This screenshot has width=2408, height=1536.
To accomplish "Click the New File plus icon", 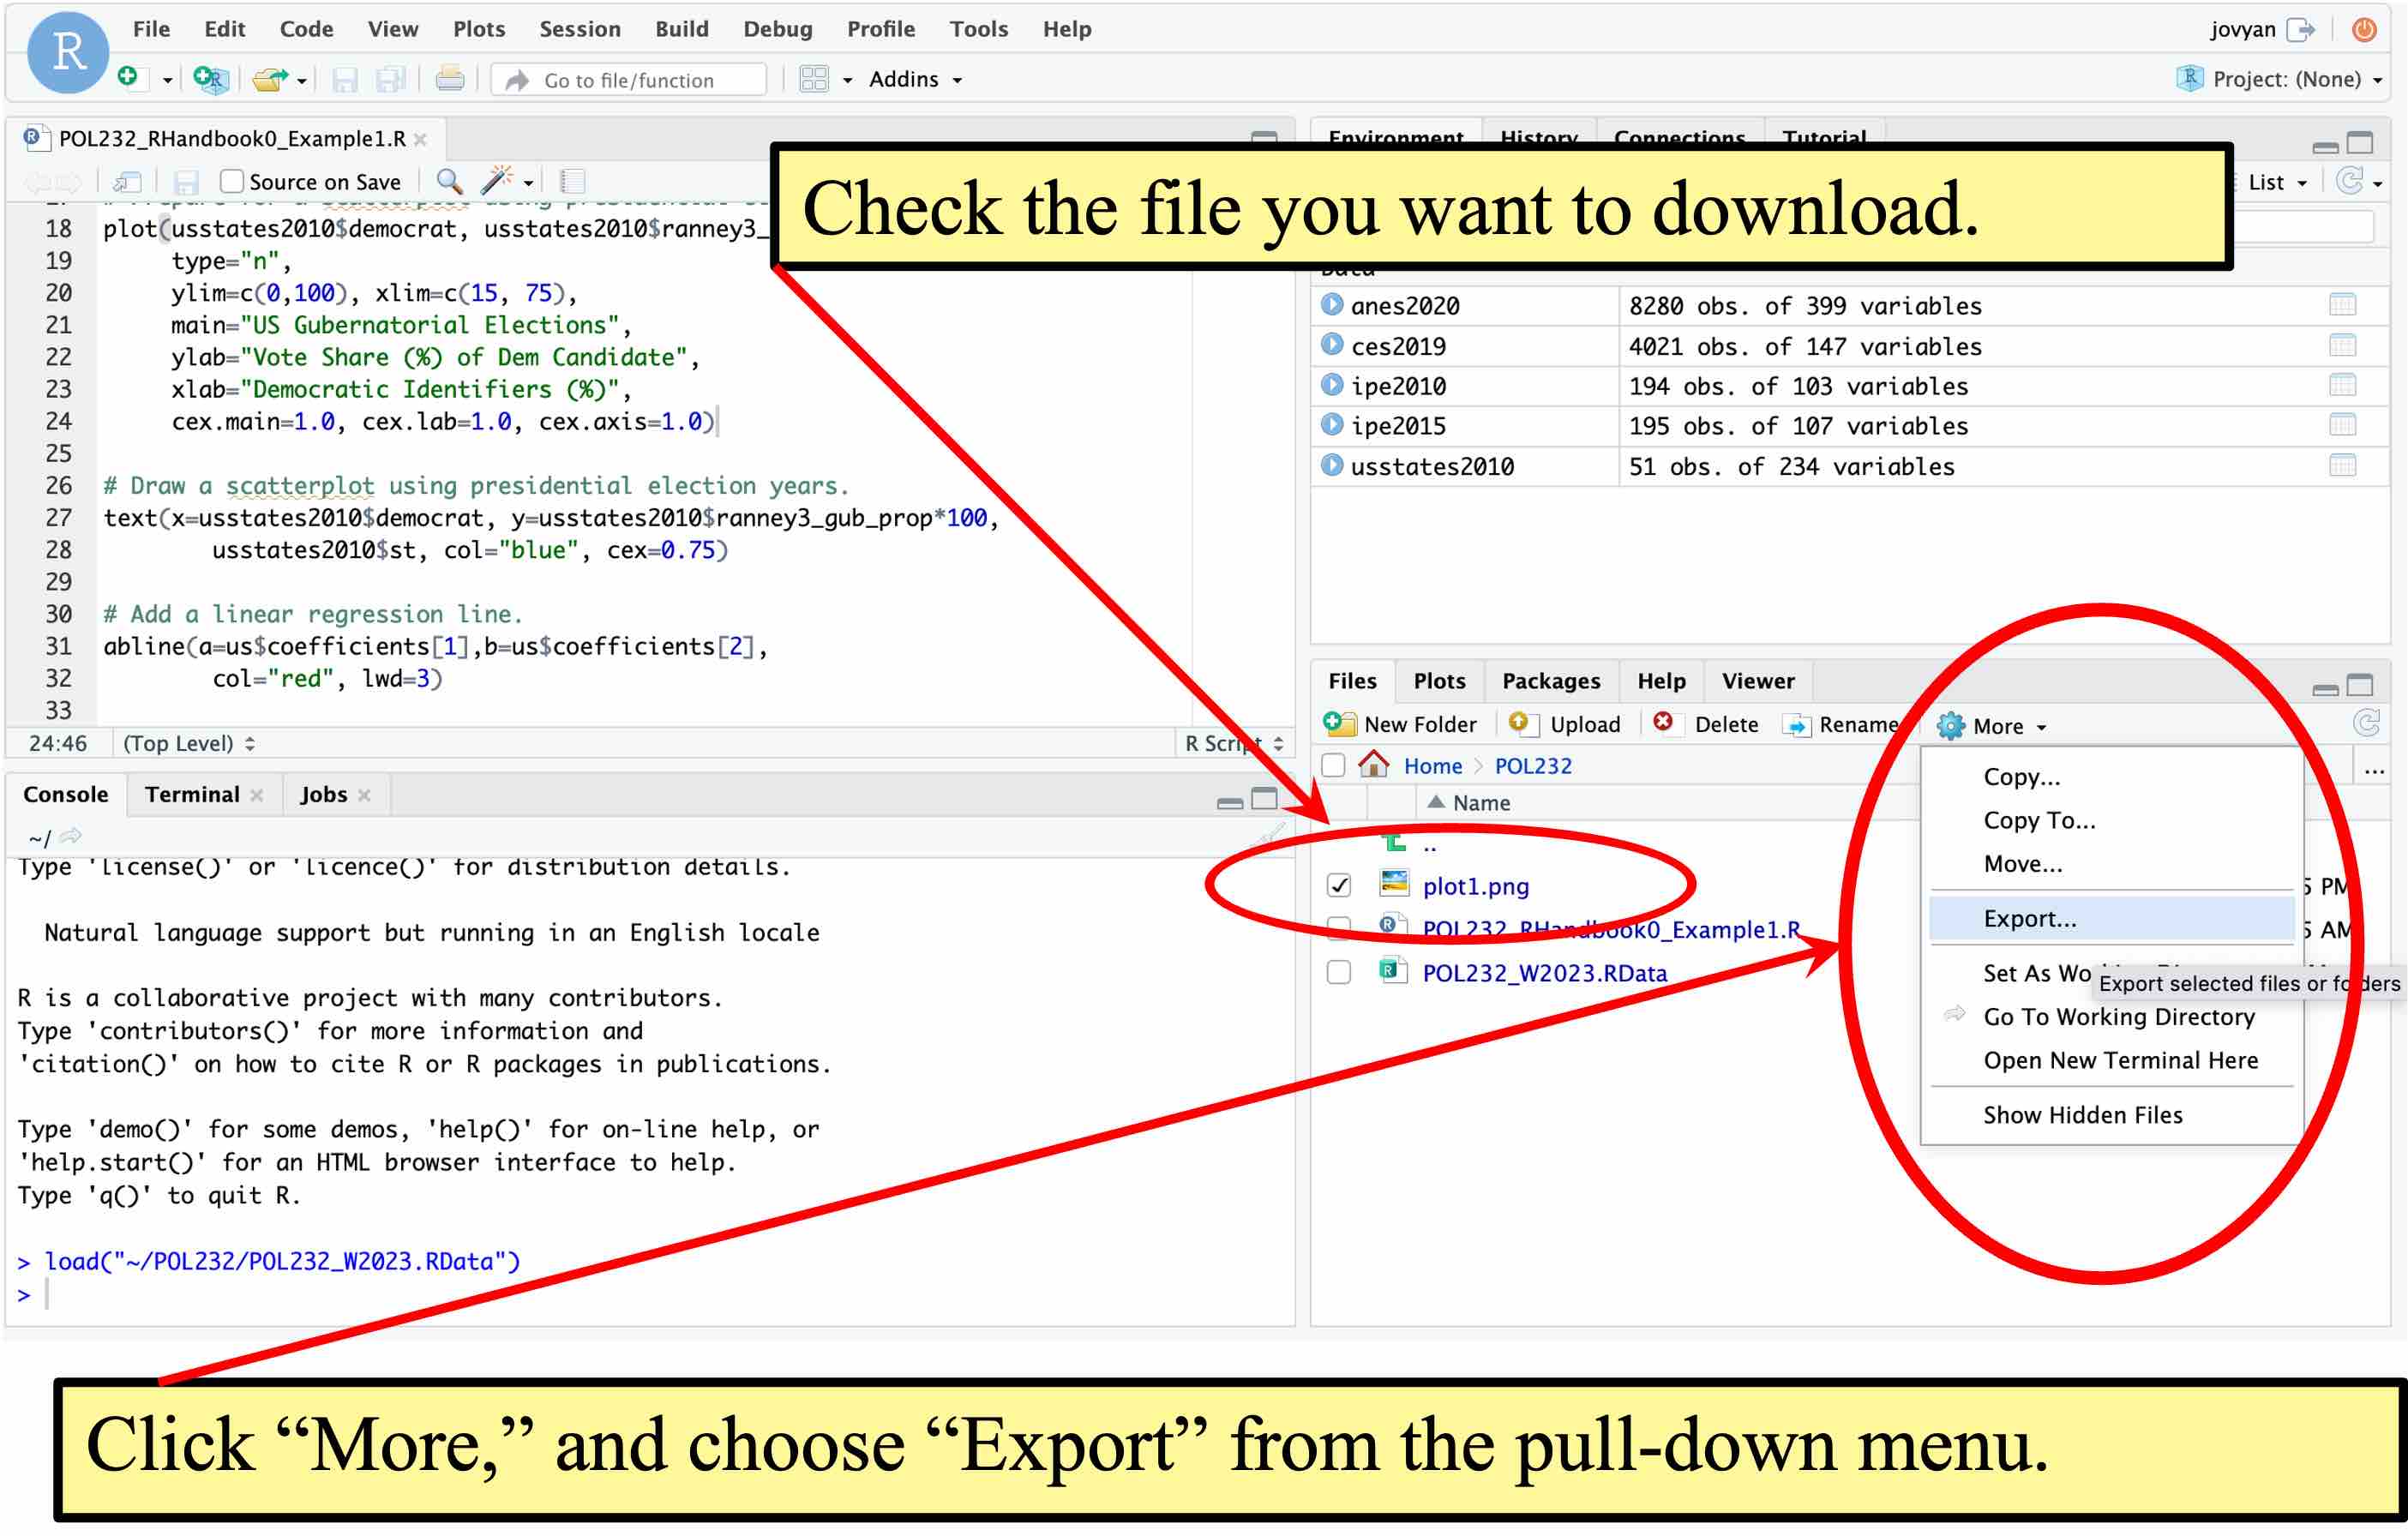I will click(128, 77).
